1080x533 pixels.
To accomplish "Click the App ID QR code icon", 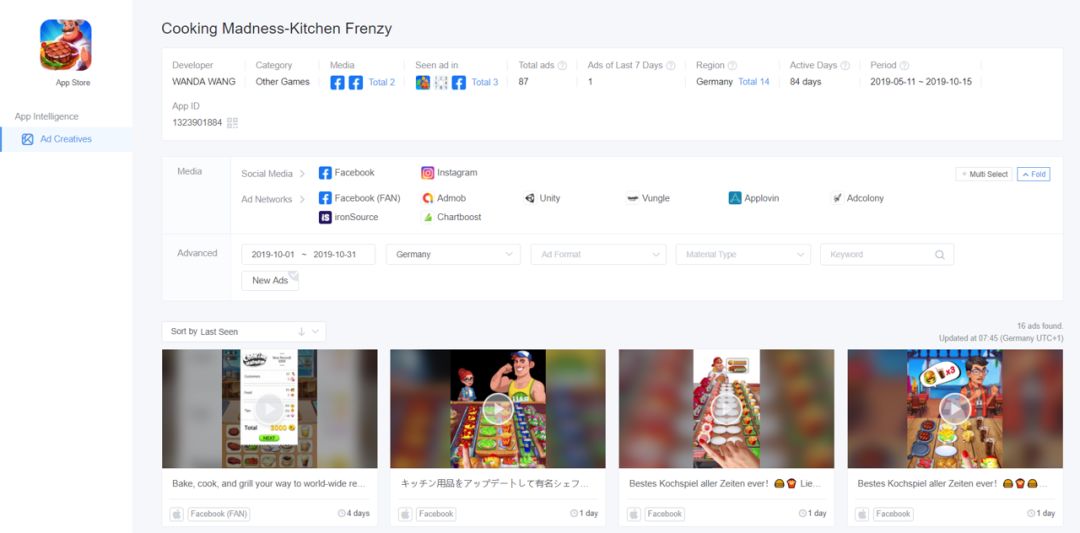I will (232, 123).
